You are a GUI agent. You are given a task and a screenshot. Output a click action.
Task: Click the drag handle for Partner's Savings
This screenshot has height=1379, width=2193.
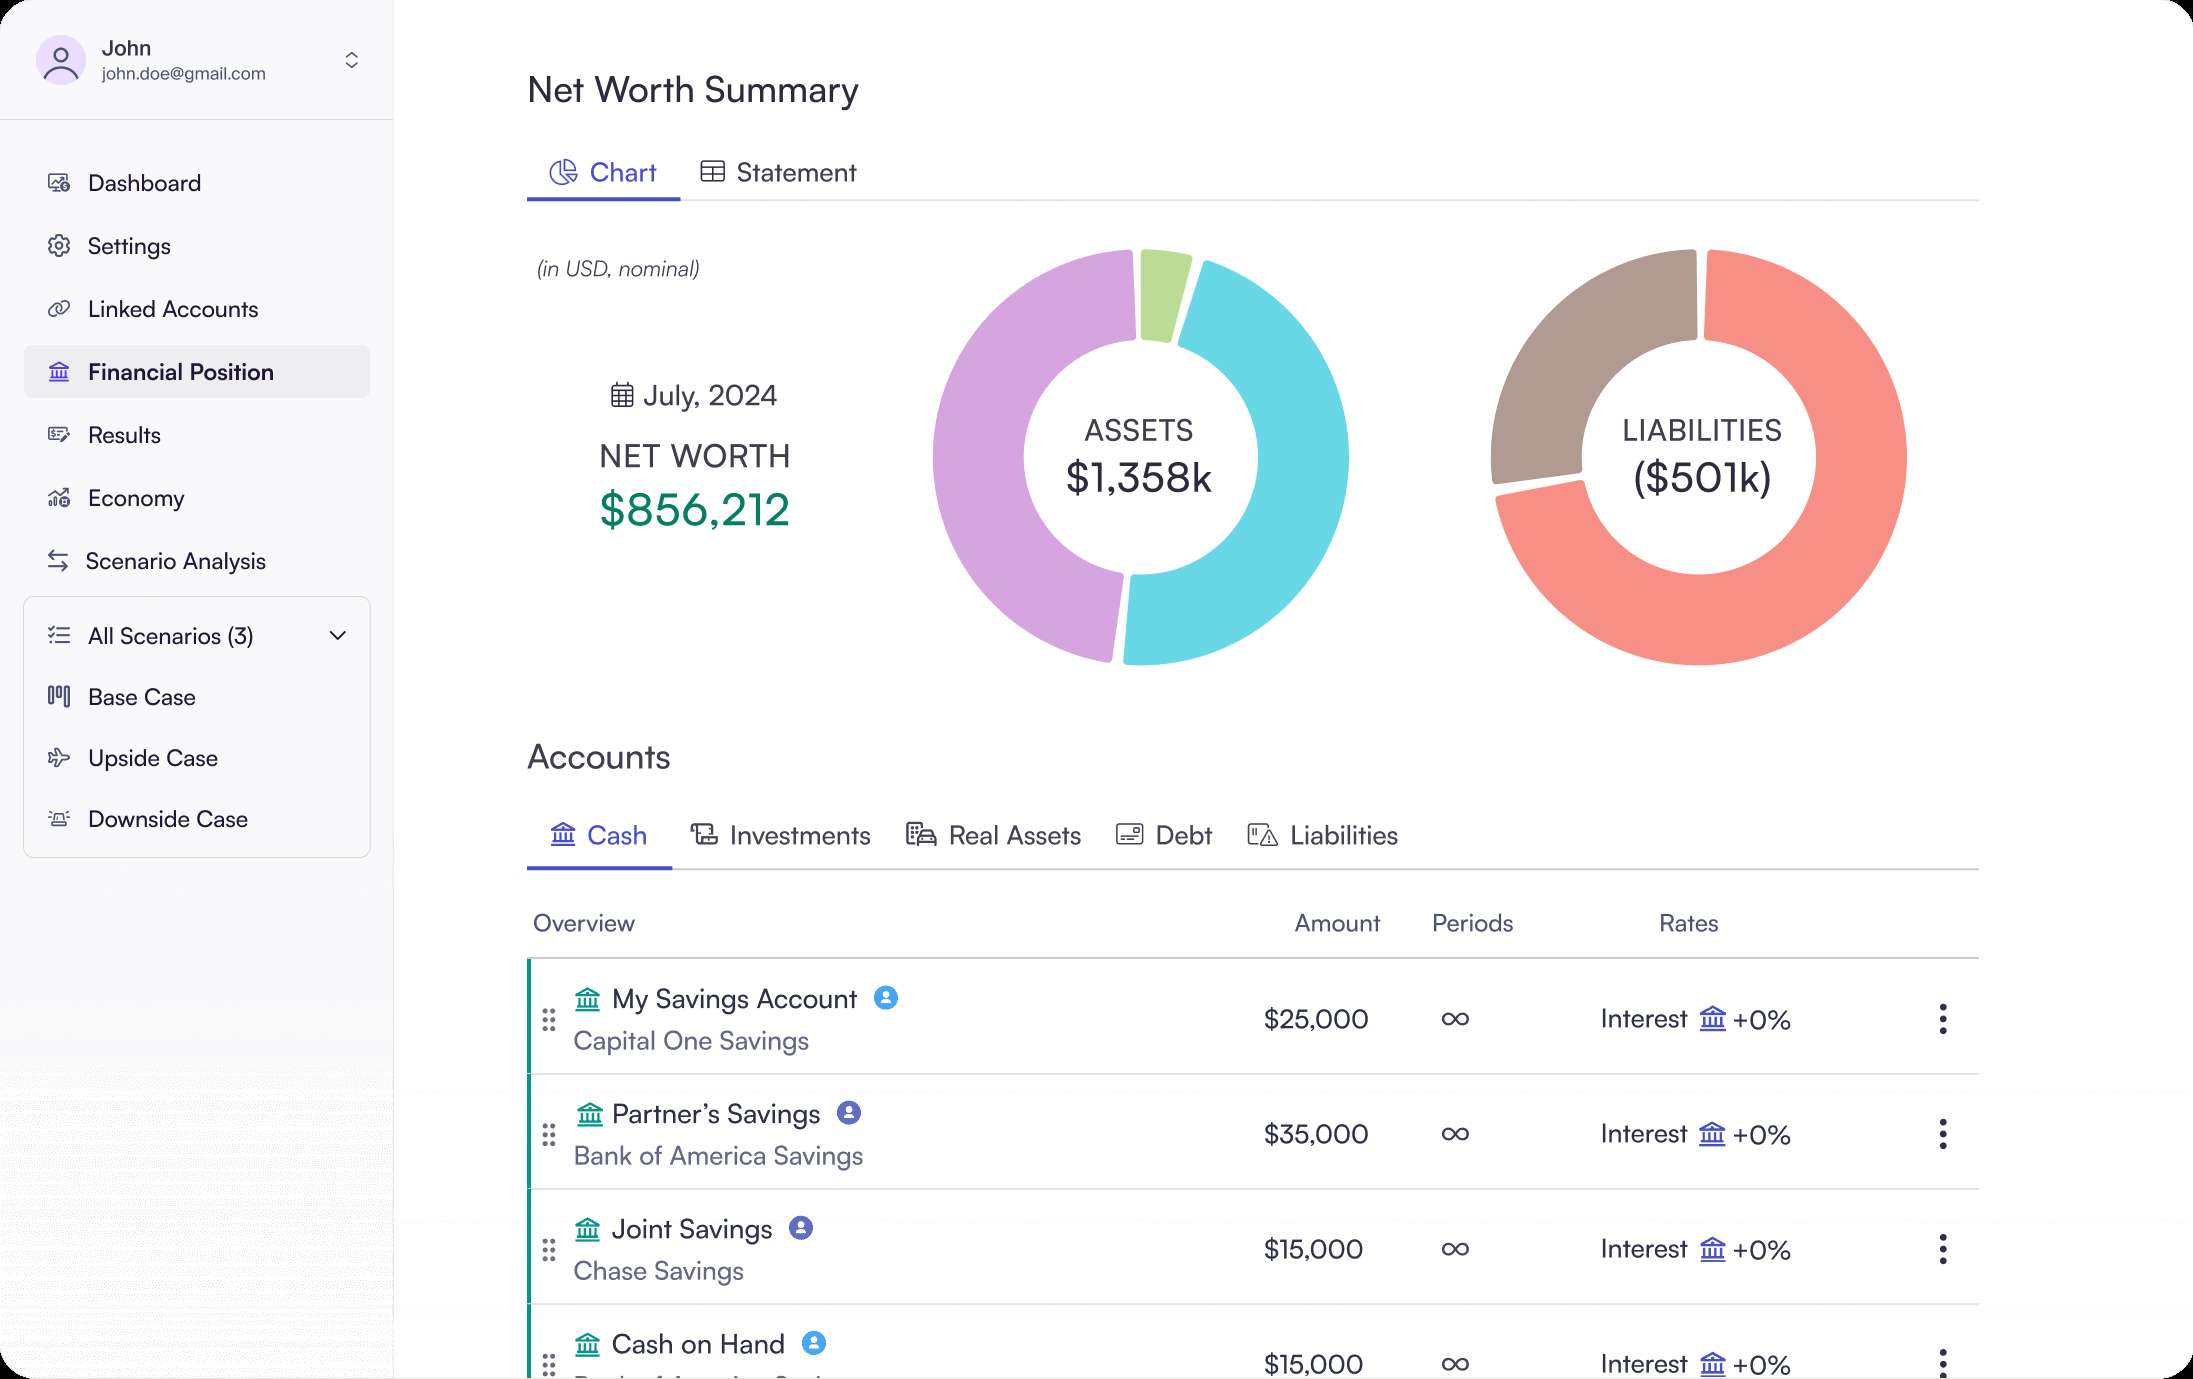tap(549, 1134)
